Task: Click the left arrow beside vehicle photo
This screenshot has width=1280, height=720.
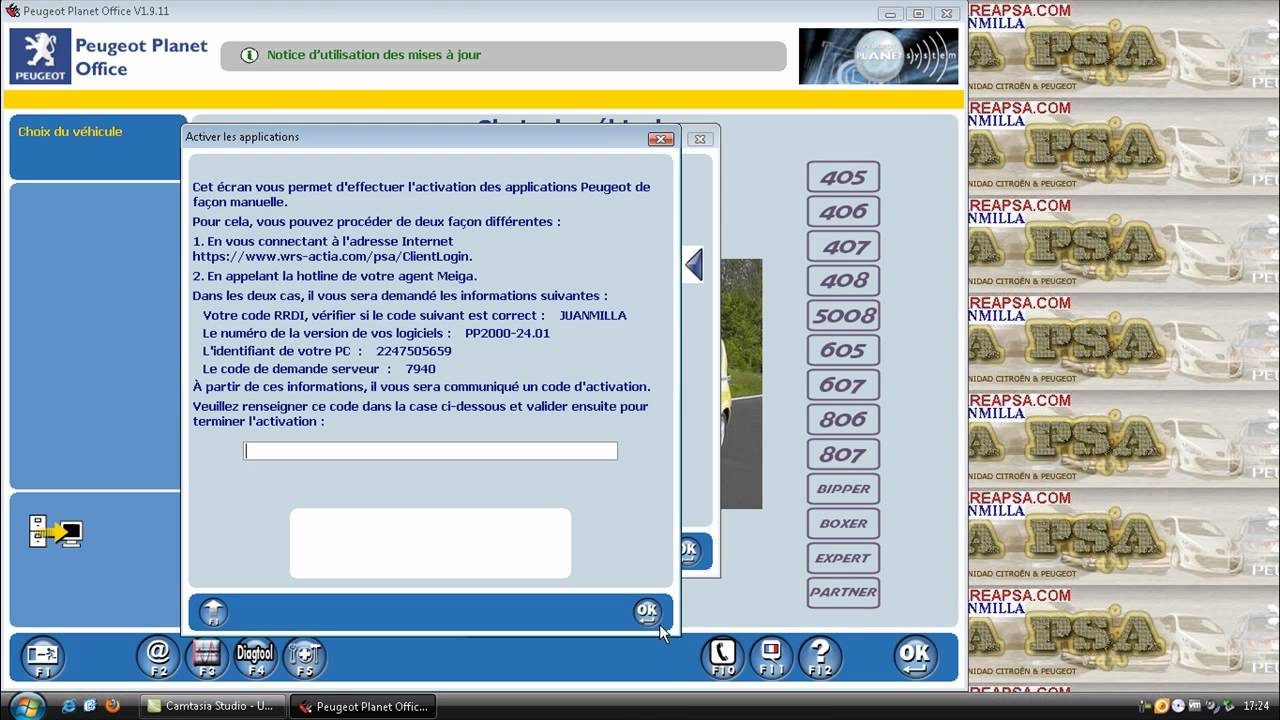Action: [694, 265]
